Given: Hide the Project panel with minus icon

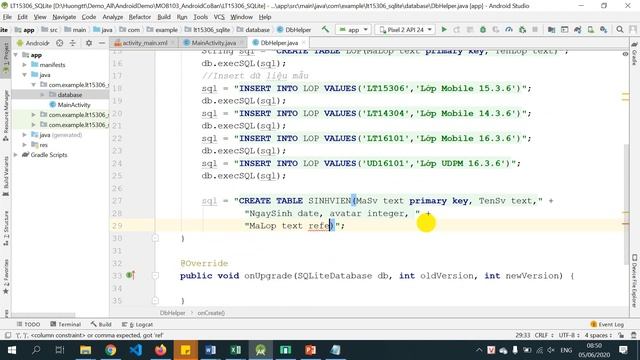Looking at the screenshot, I should coord(102,43).
